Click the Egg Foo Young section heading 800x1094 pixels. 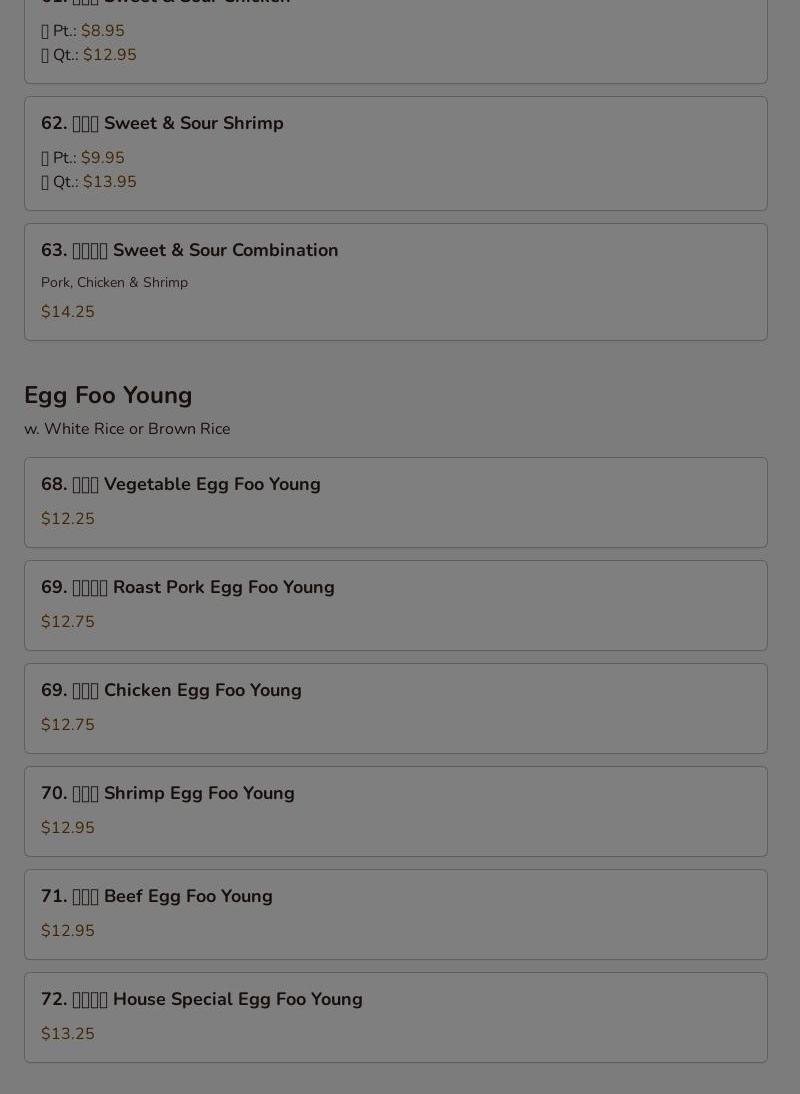tap(108, 395)
